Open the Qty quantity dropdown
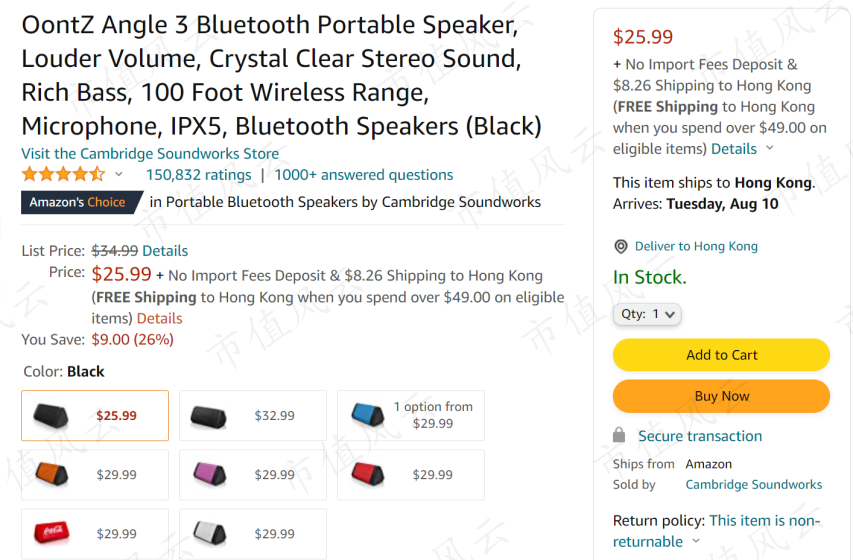 (647, 315)
